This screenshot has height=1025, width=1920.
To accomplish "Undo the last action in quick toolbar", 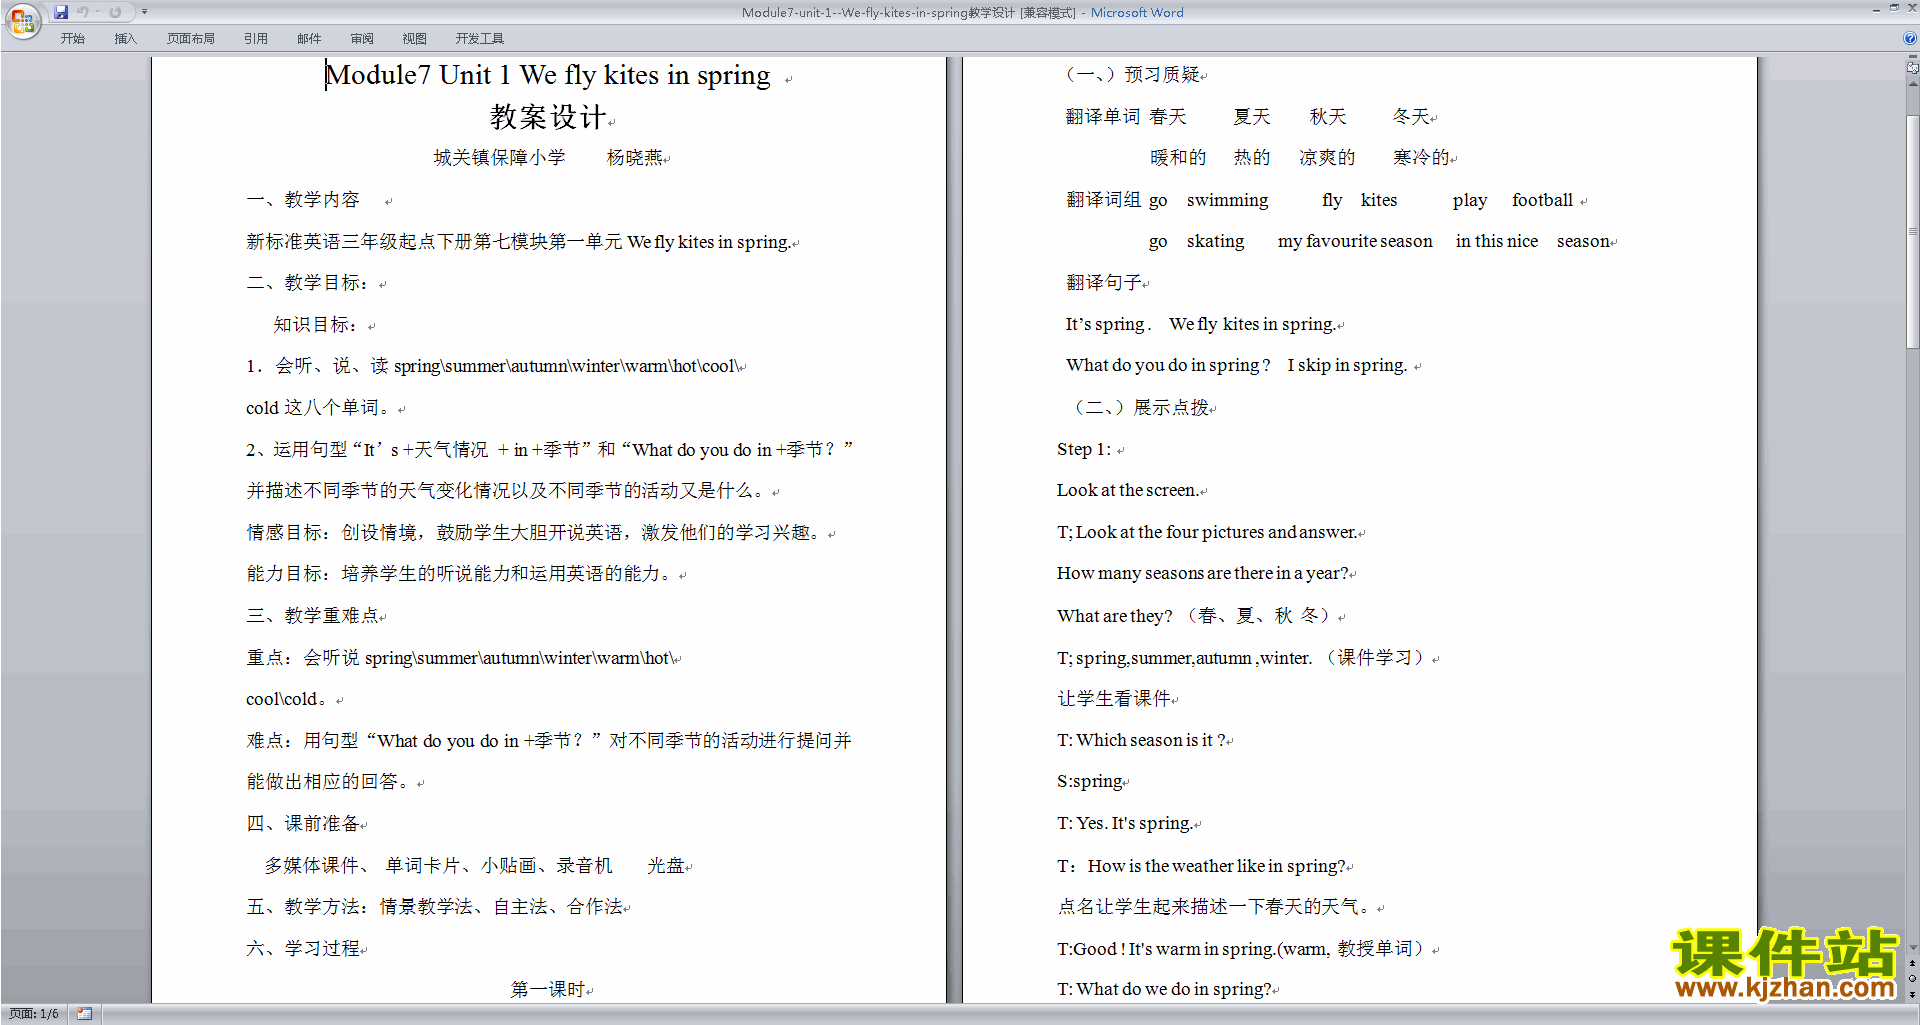I will [x=82, y=12].
